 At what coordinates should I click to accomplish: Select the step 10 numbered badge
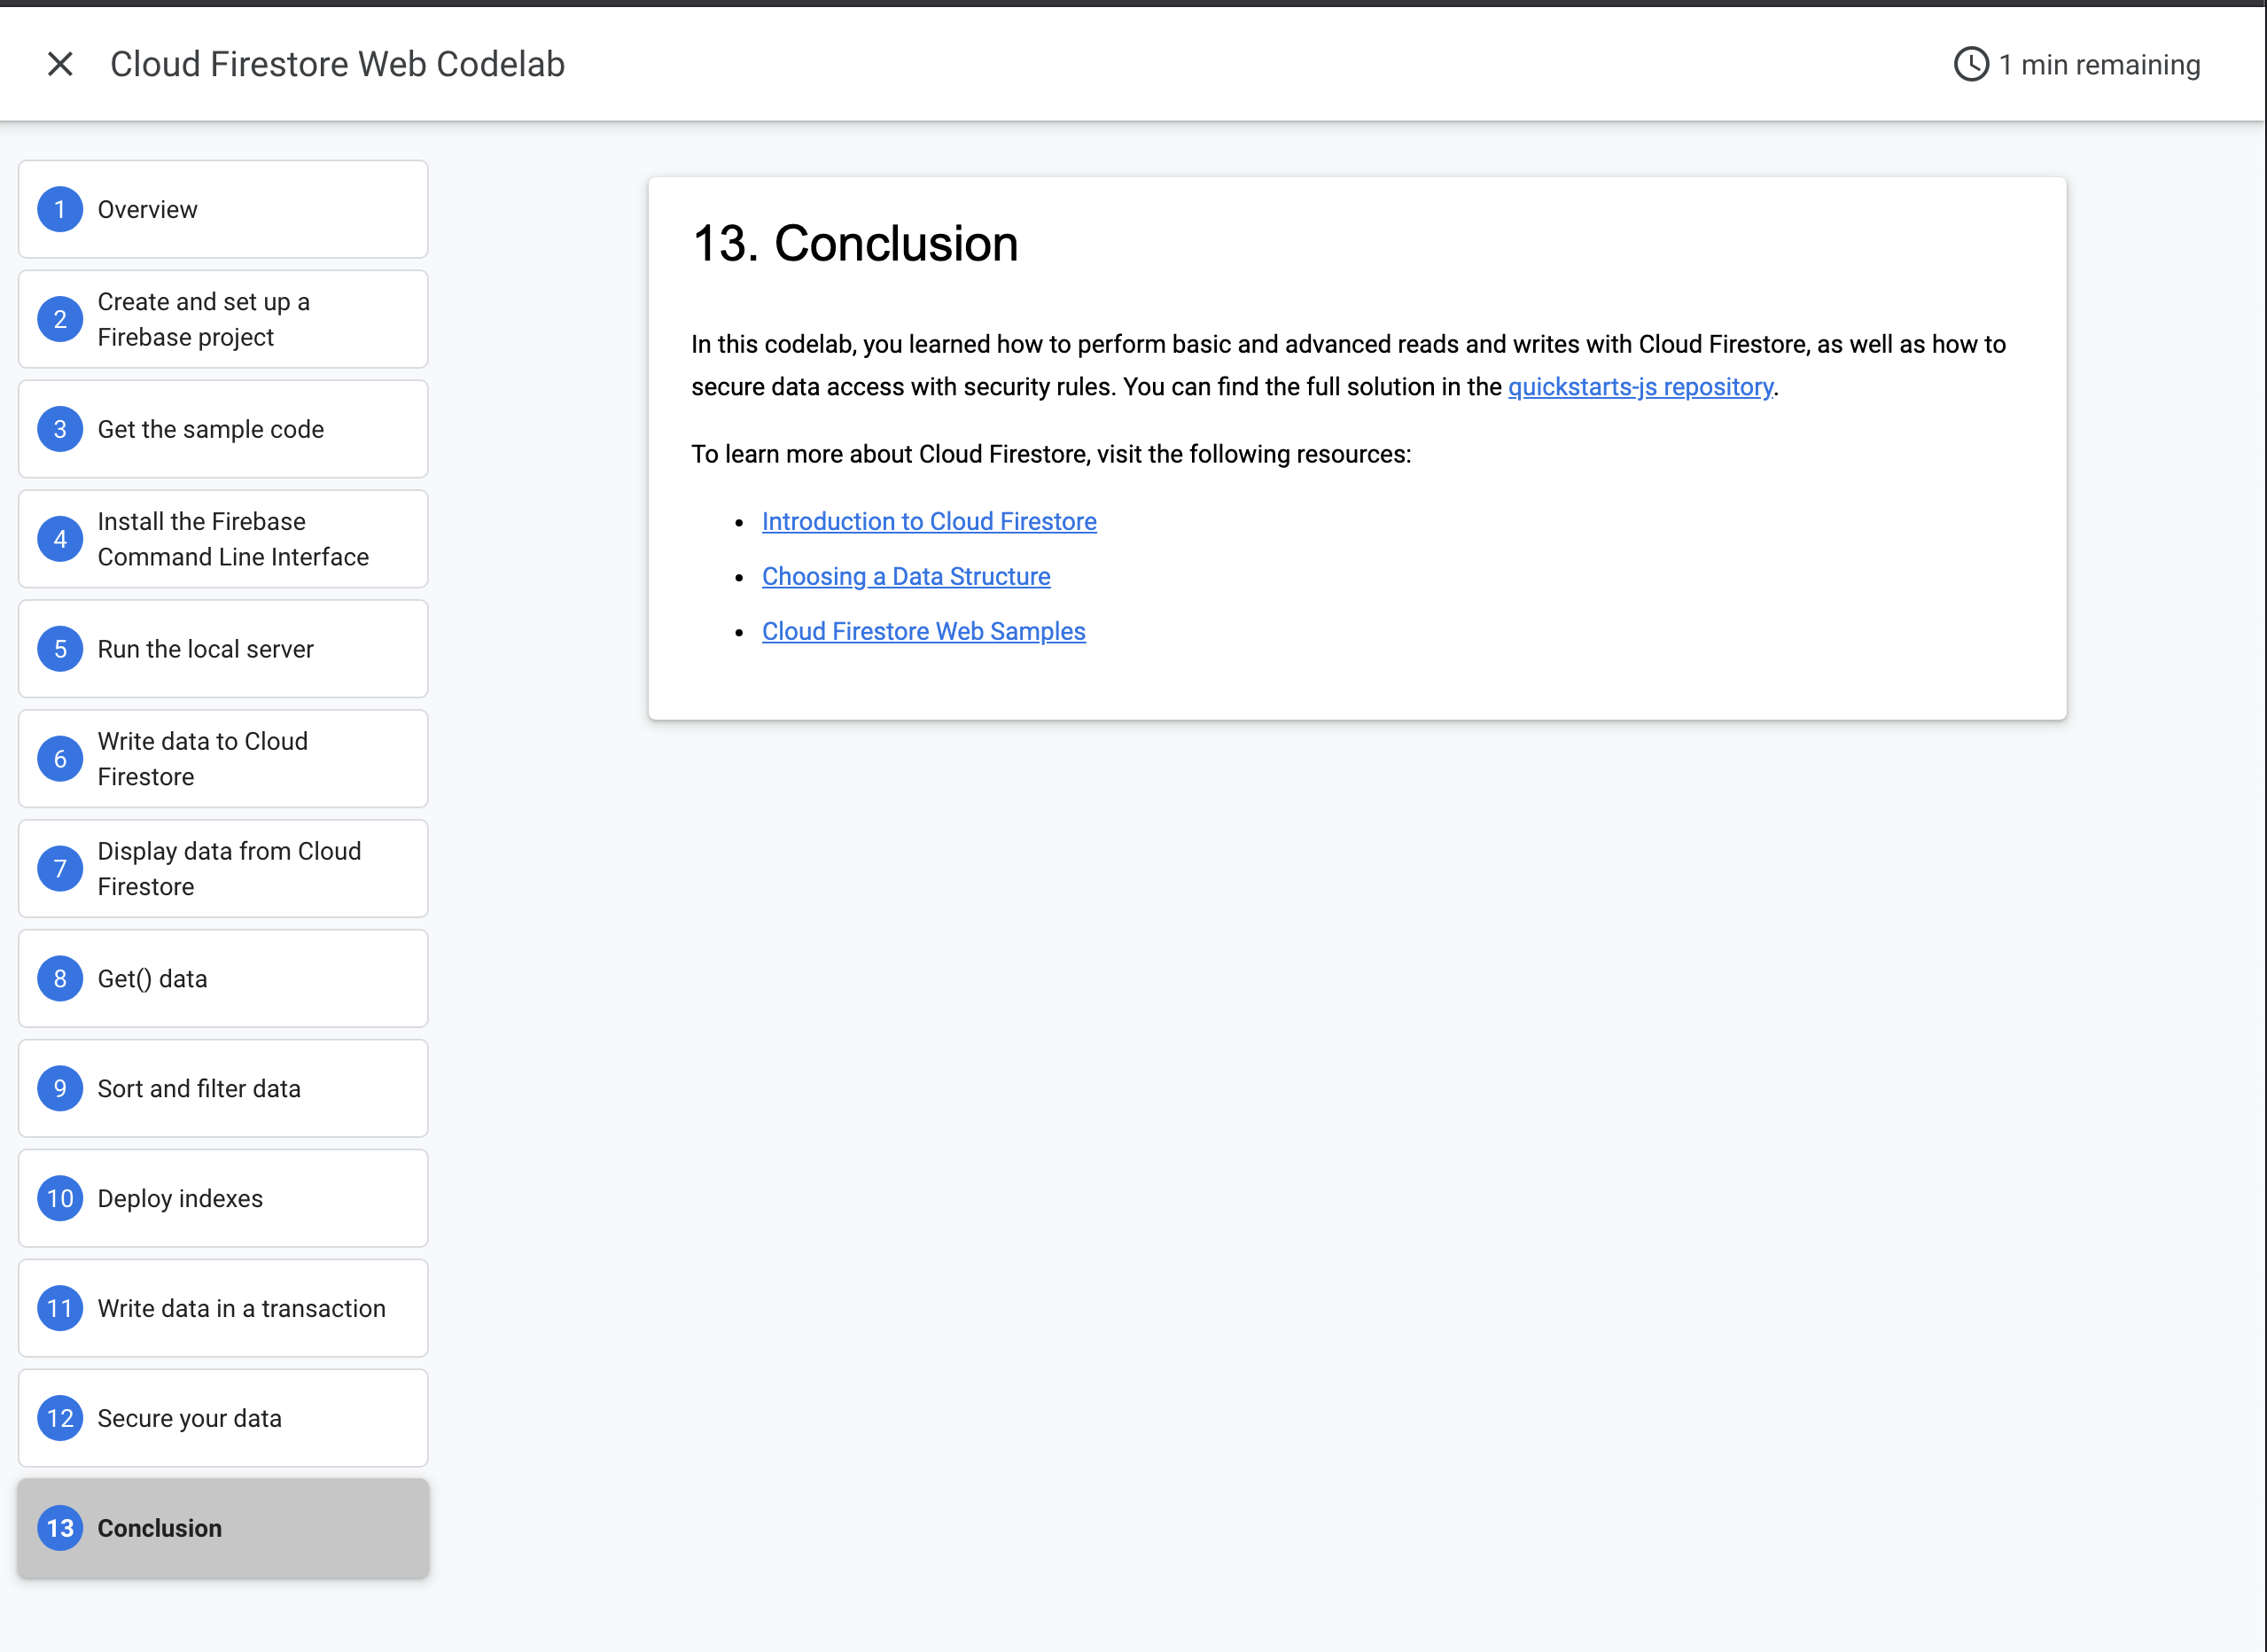[x=60, y=1198]
